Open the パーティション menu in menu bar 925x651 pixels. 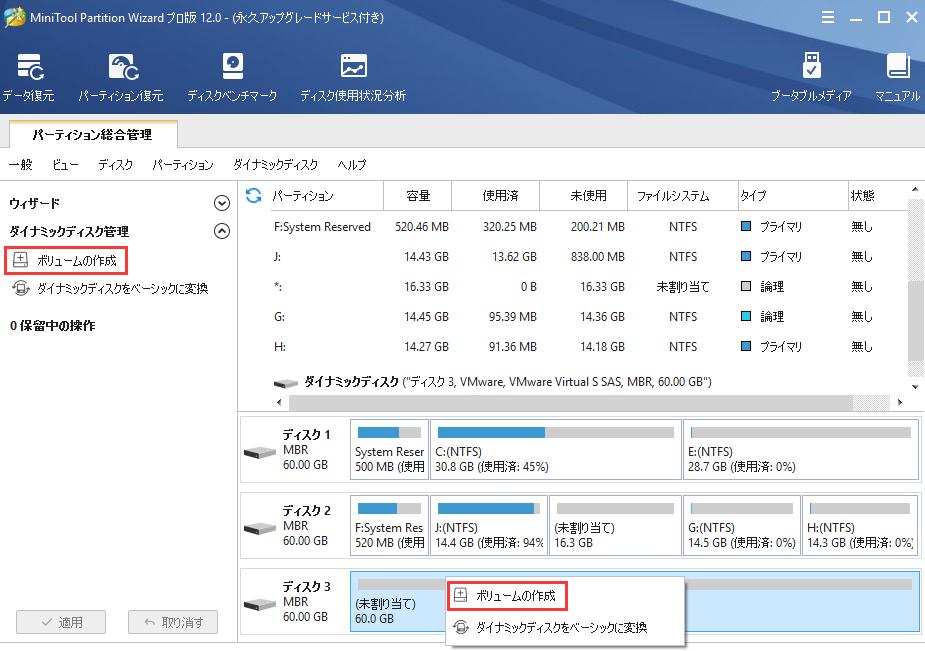coord(183,165)
